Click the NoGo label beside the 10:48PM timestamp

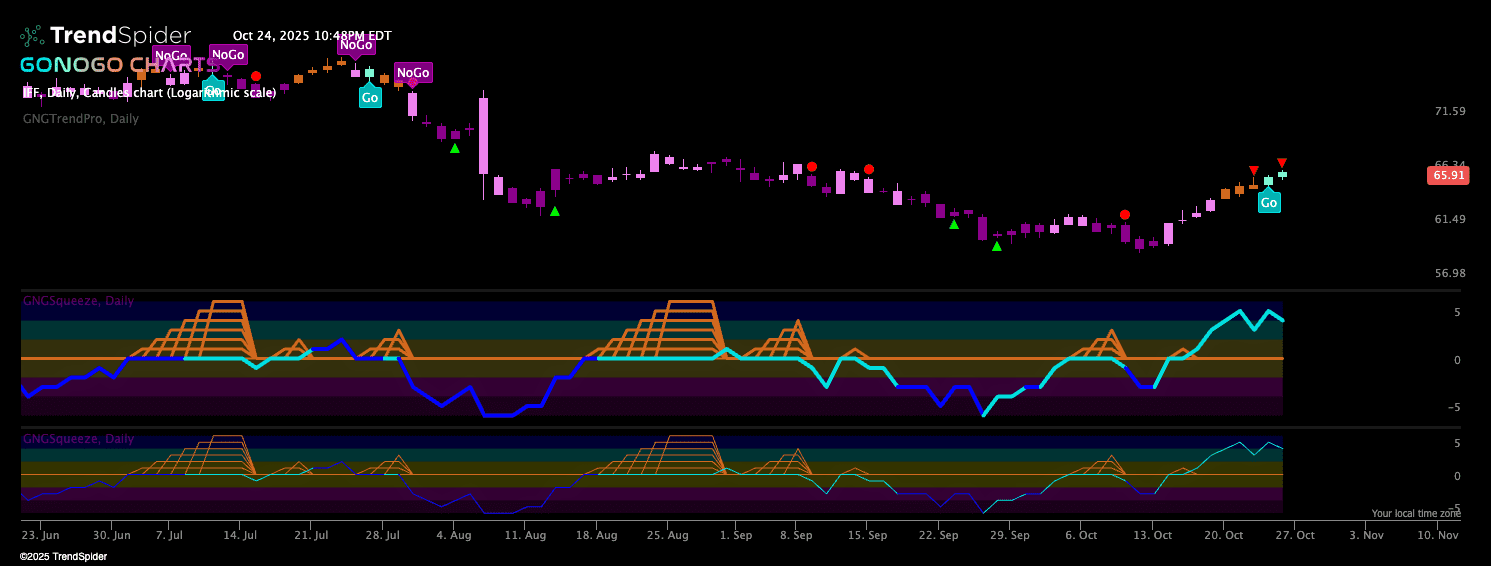click(356, 44)
